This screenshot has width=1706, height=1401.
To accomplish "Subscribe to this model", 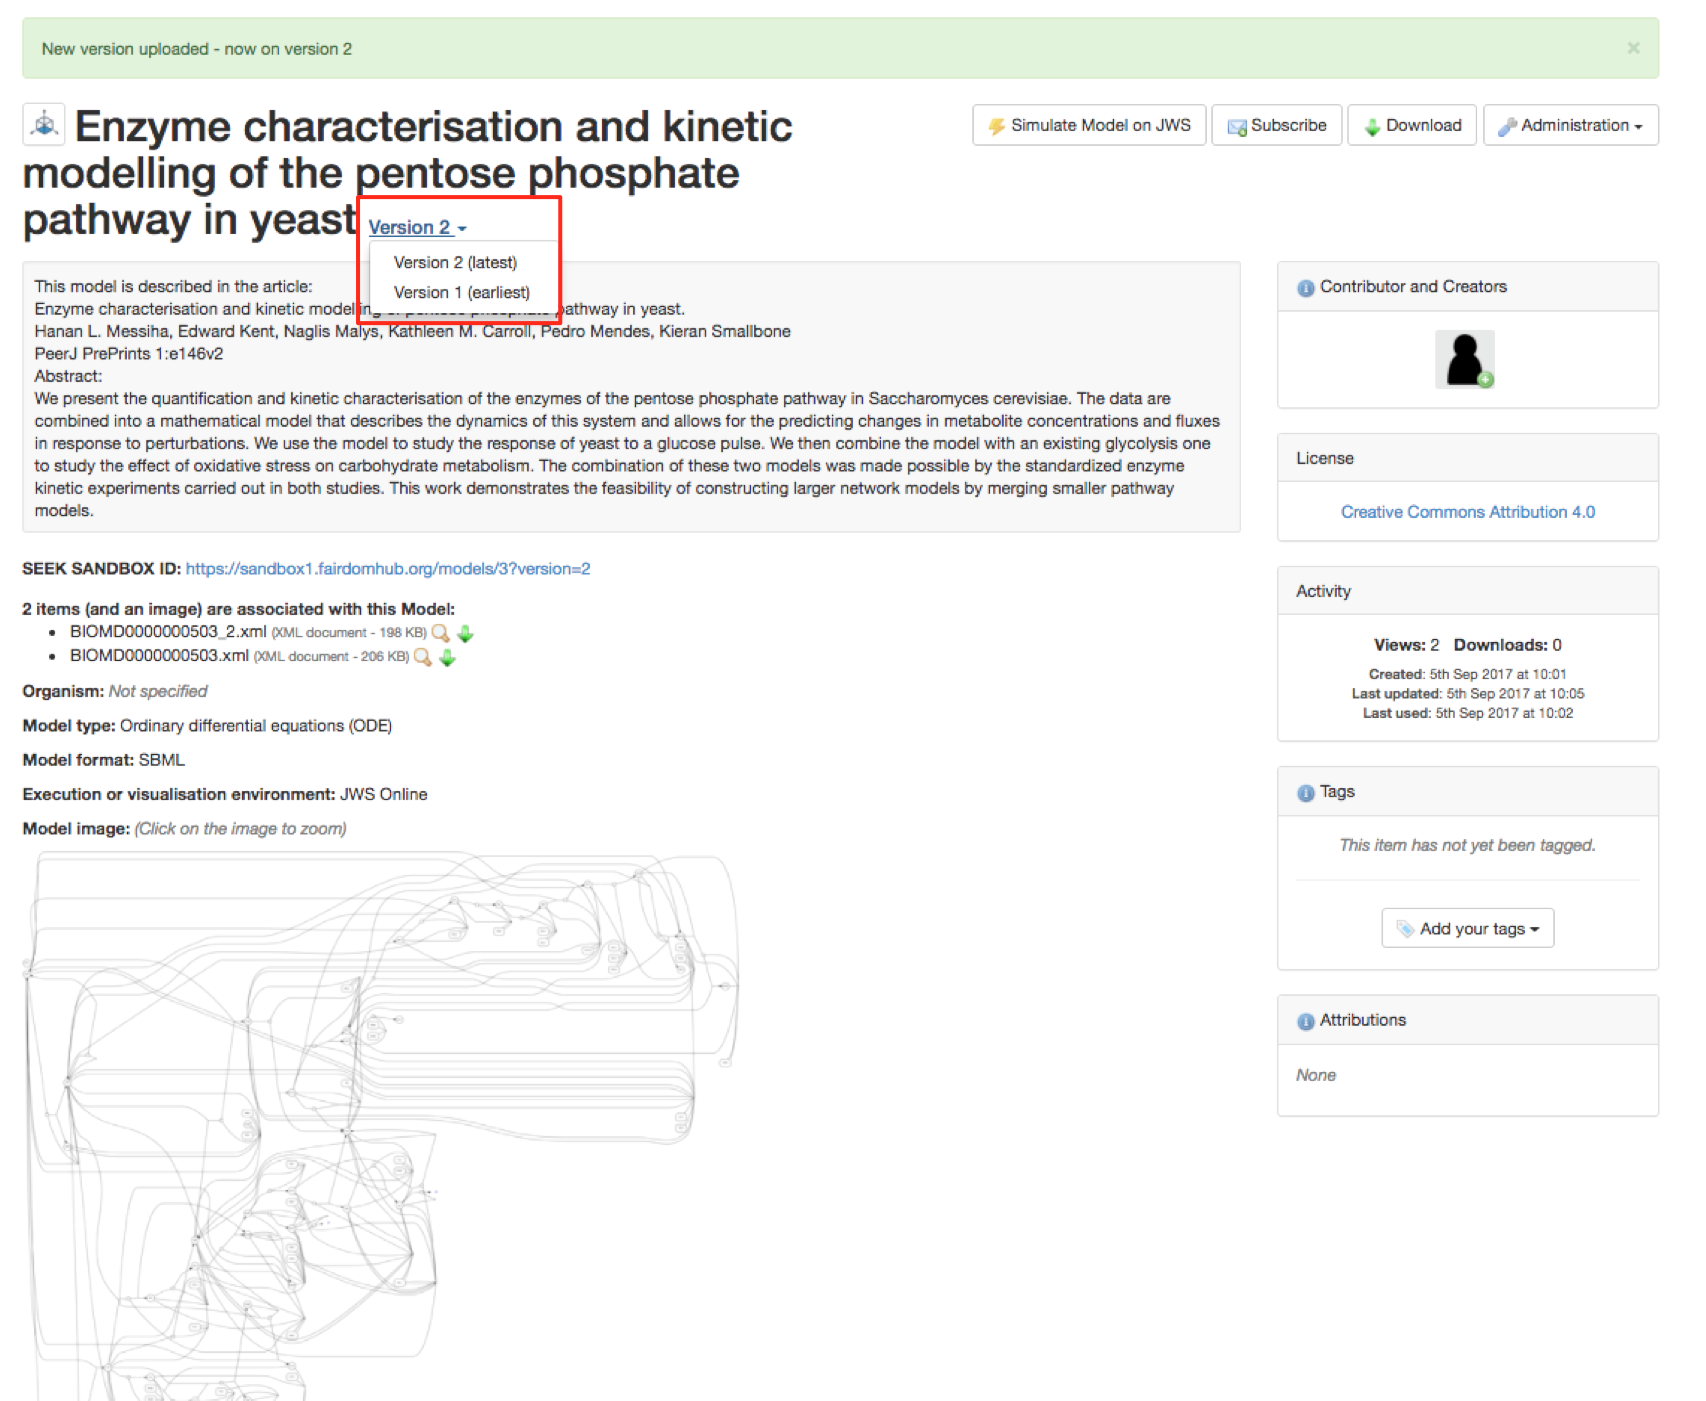I will click(x=1276, y=126).
